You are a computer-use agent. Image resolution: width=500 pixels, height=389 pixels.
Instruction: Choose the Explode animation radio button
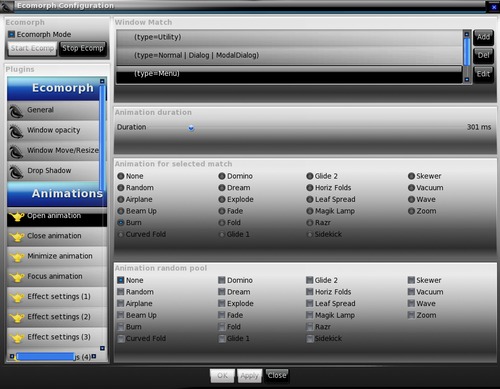coord(222,199)
